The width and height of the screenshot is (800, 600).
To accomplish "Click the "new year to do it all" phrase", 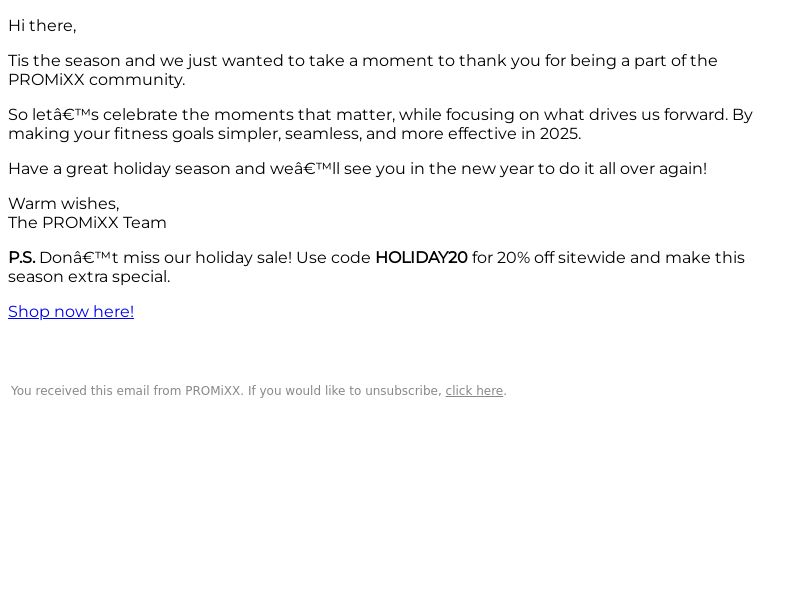I will 538,168.
